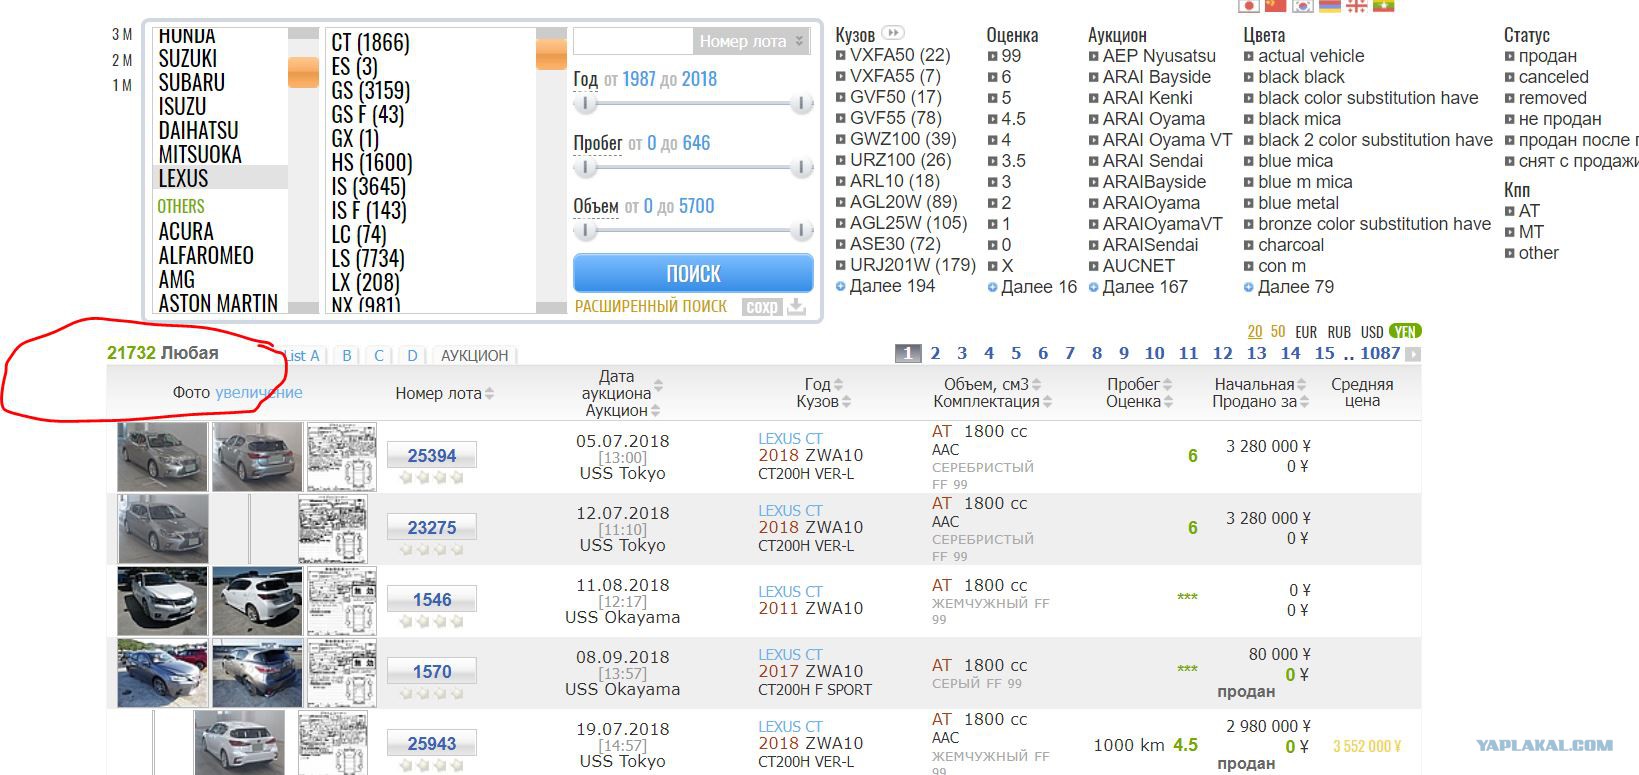Enable the canceled status checkbox
1639x775 pixels.
click(1510, 78)
